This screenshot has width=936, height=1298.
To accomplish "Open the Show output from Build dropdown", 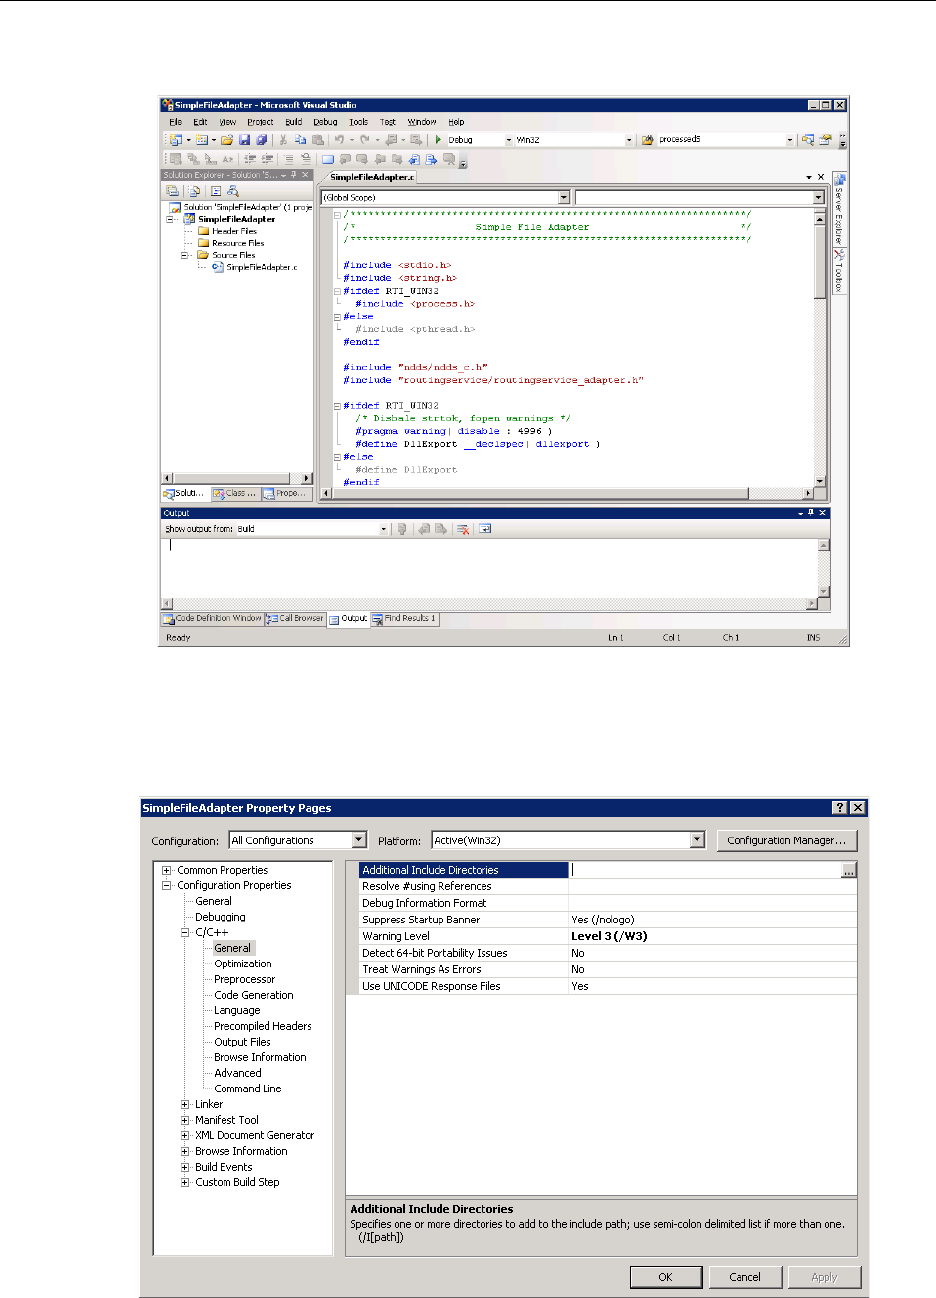I will tap(383, 529).
